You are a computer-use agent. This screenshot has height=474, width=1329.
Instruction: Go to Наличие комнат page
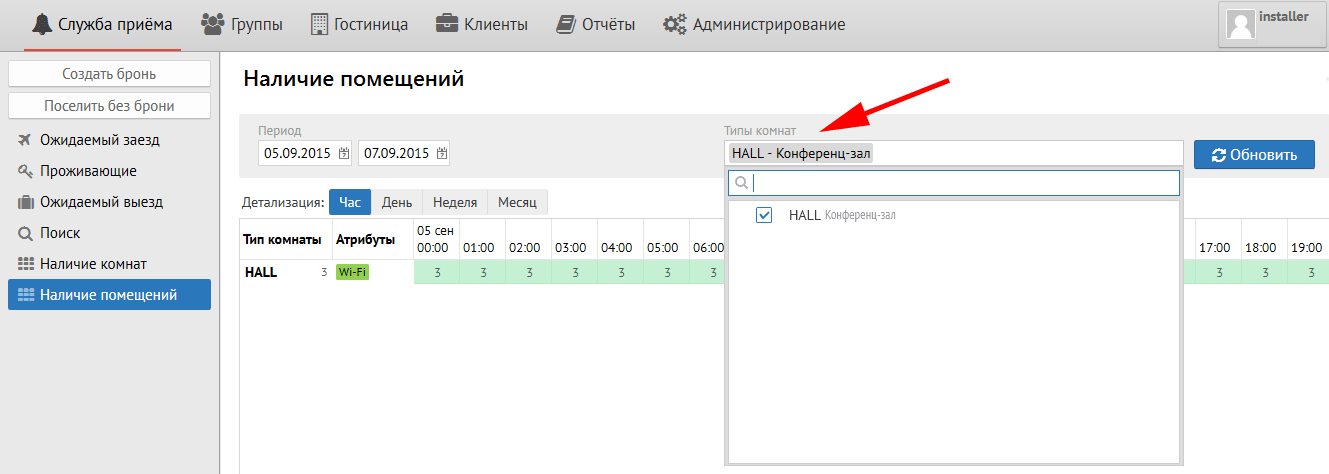109,264
